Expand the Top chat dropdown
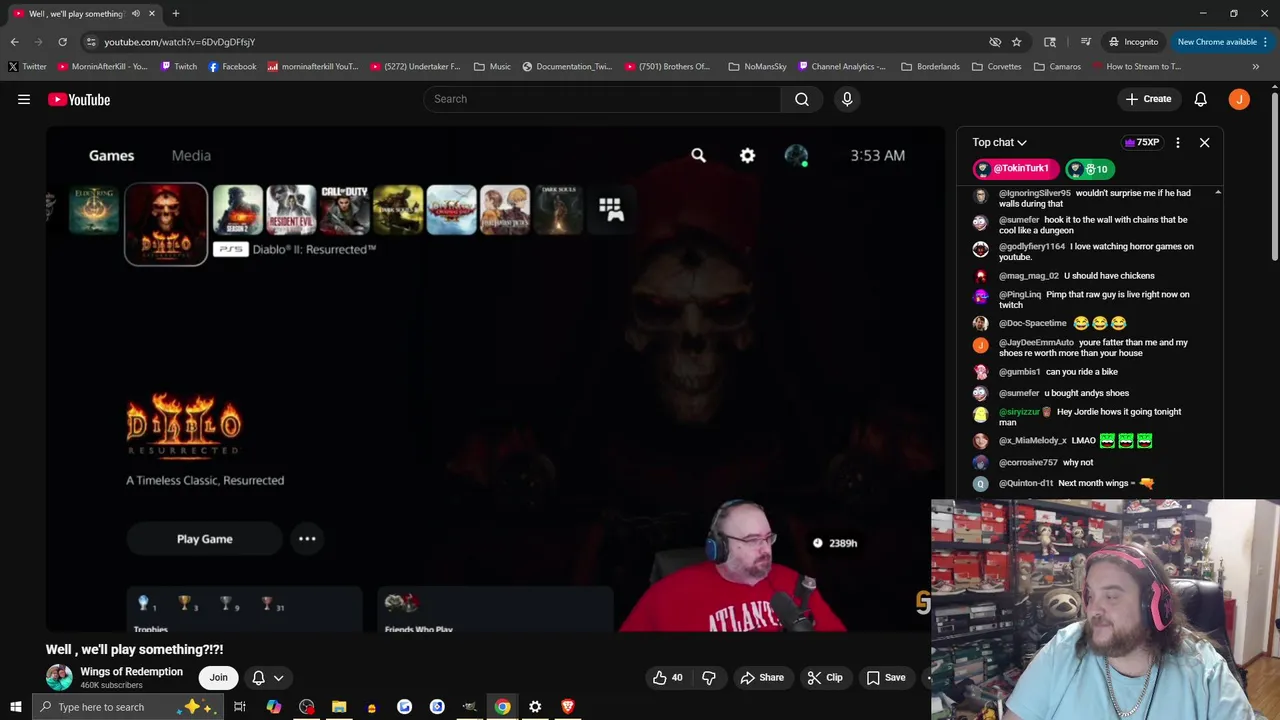The height and width of the screenshot is (720, 1280). point(999,143)
